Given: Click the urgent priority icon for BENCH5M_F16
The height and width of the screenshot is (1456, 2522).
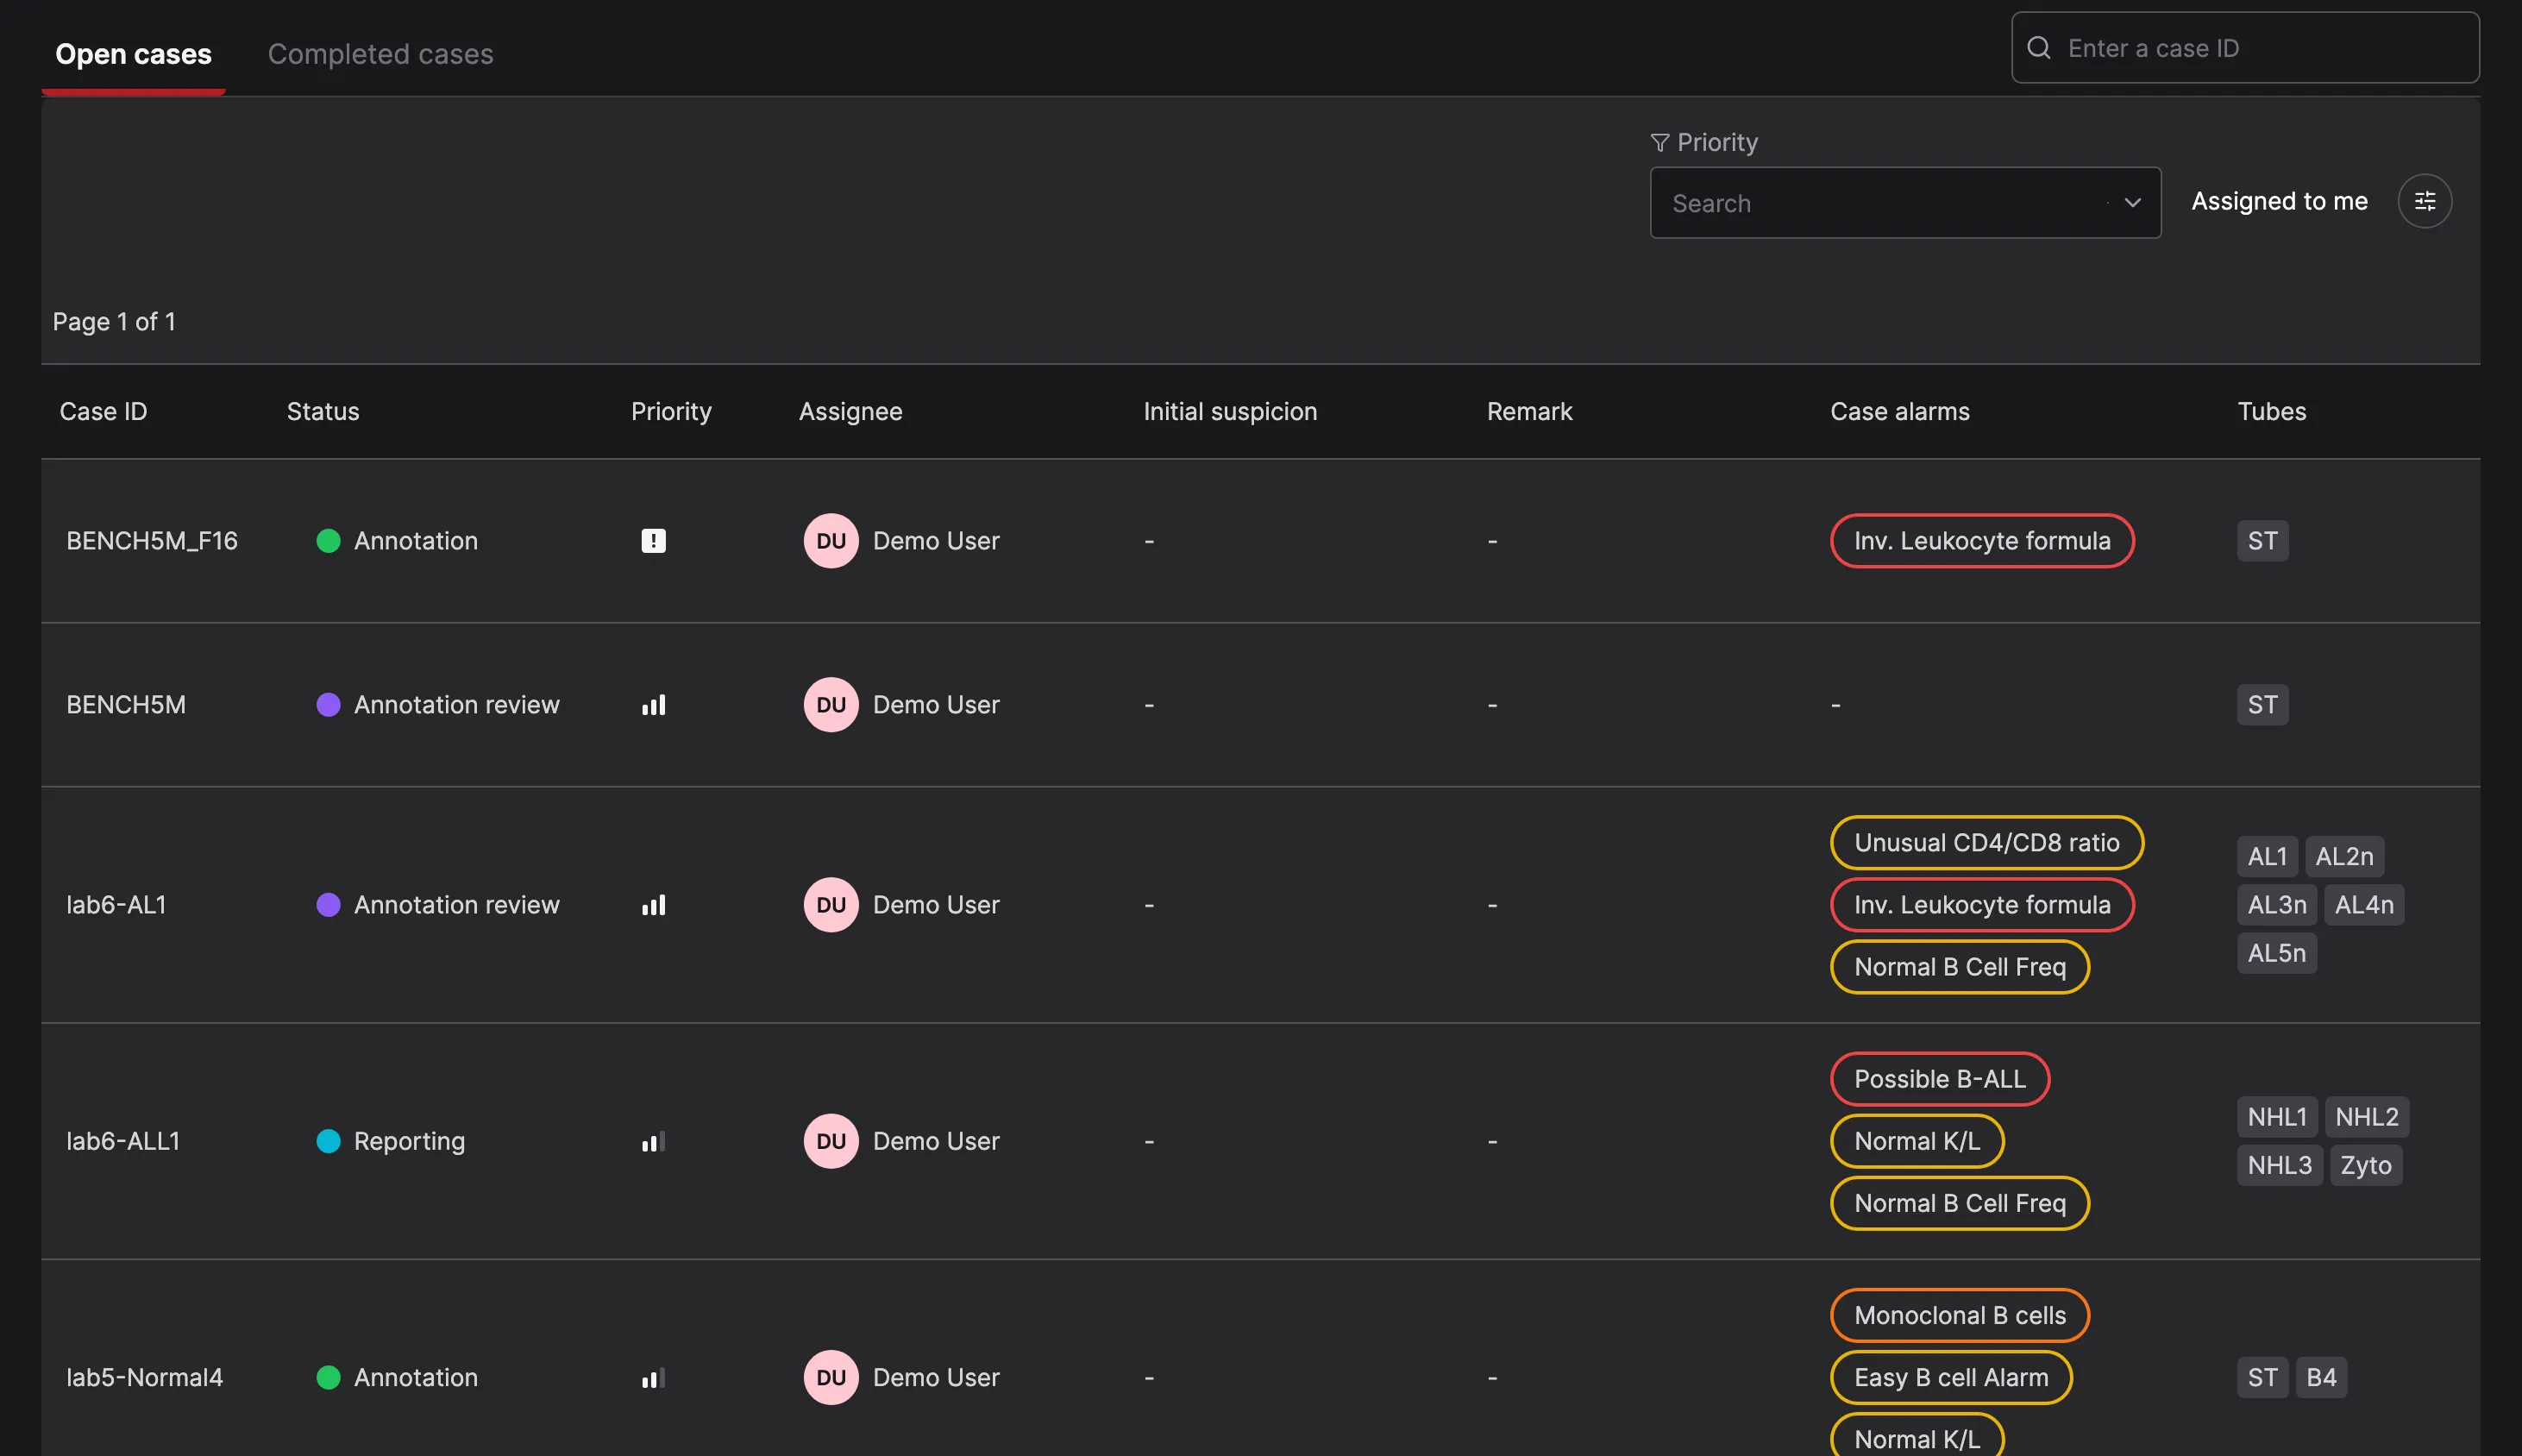Looking at the screenshot, I should 653,541.
